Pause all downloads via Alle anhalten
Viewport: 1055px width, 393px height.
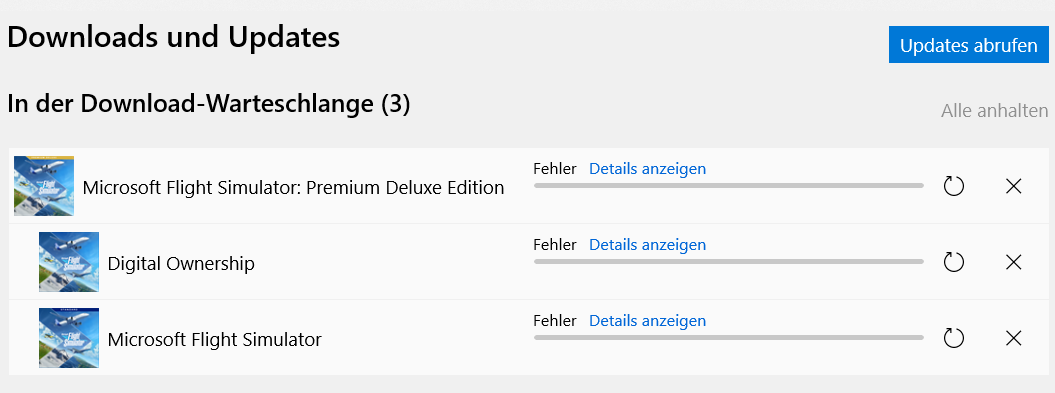[994, 110]
